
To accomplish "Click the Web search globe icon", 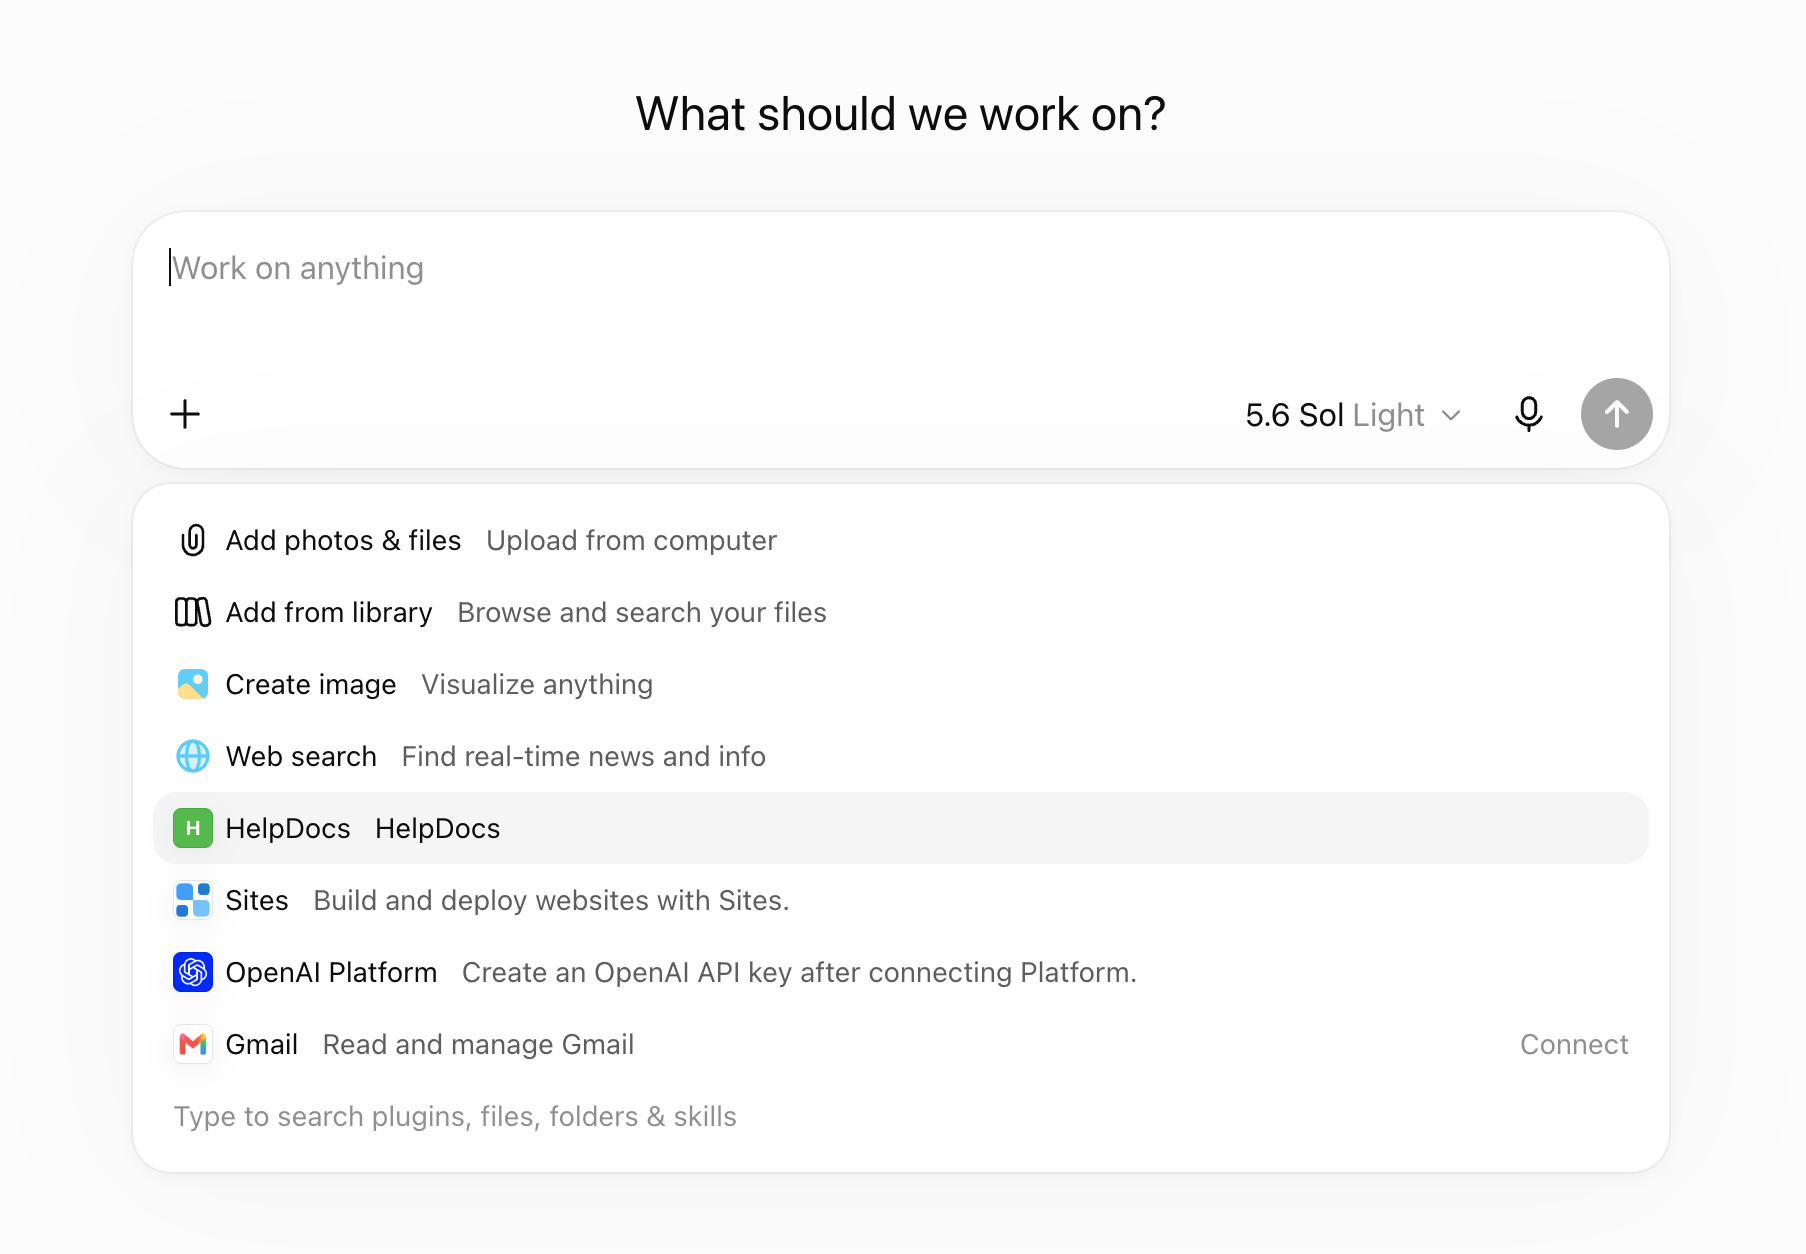I will [x=193, y=756].
